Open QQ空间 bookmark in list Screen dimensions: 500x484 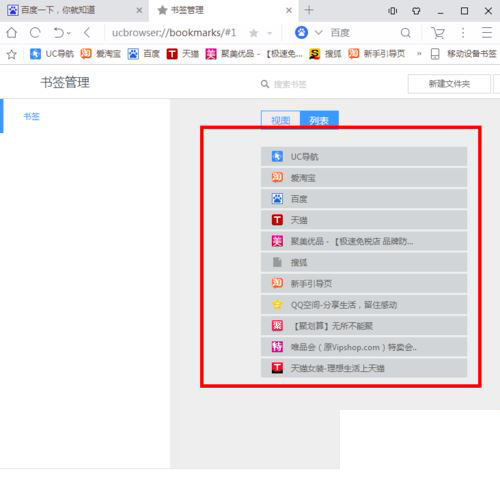click(x=364, y=304)
